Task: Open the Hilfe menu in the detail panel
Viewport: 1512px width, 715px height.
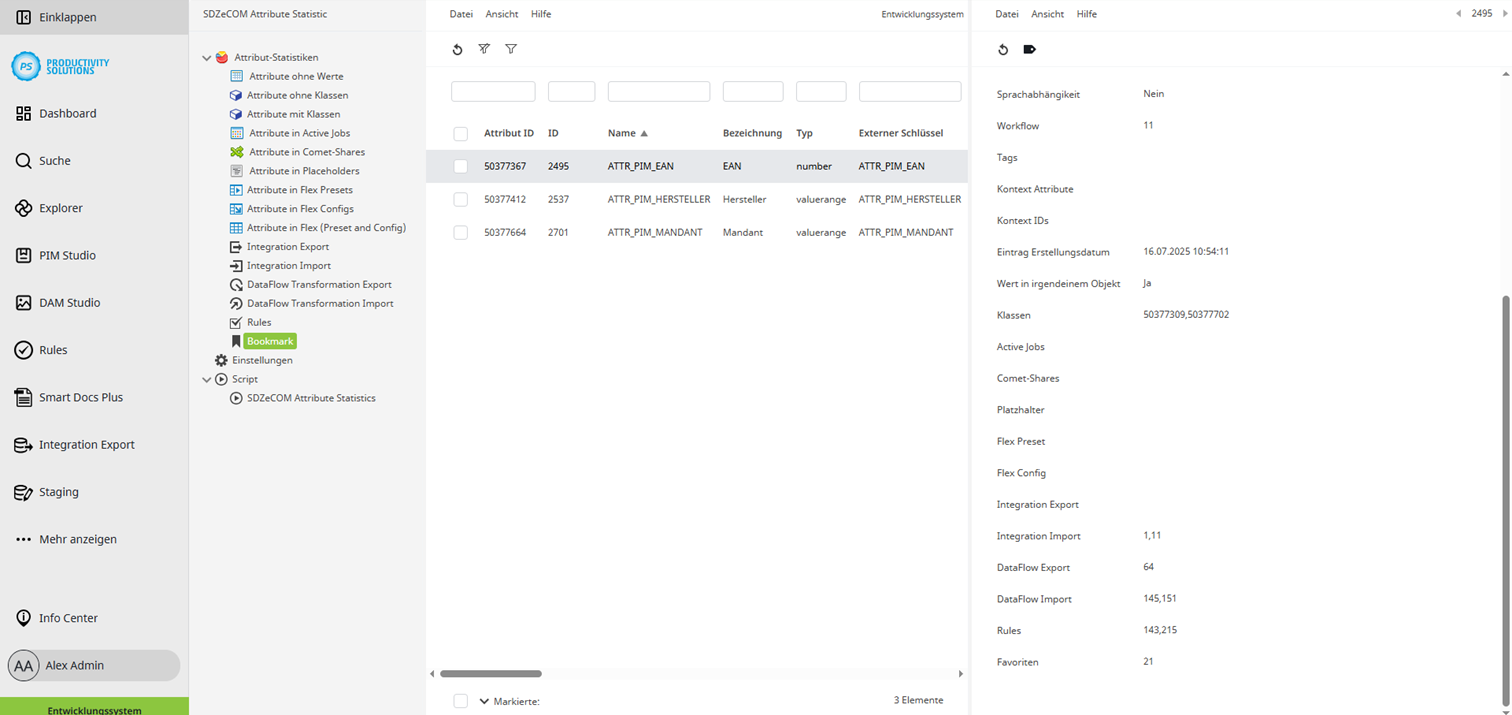Action: pos(1086,14)
